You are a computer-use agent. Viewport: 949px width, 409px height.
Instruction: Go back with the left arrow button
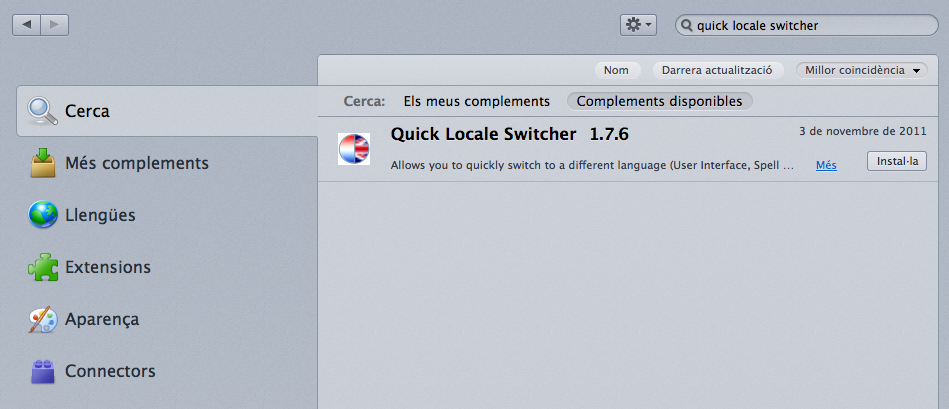coord(27,25)
